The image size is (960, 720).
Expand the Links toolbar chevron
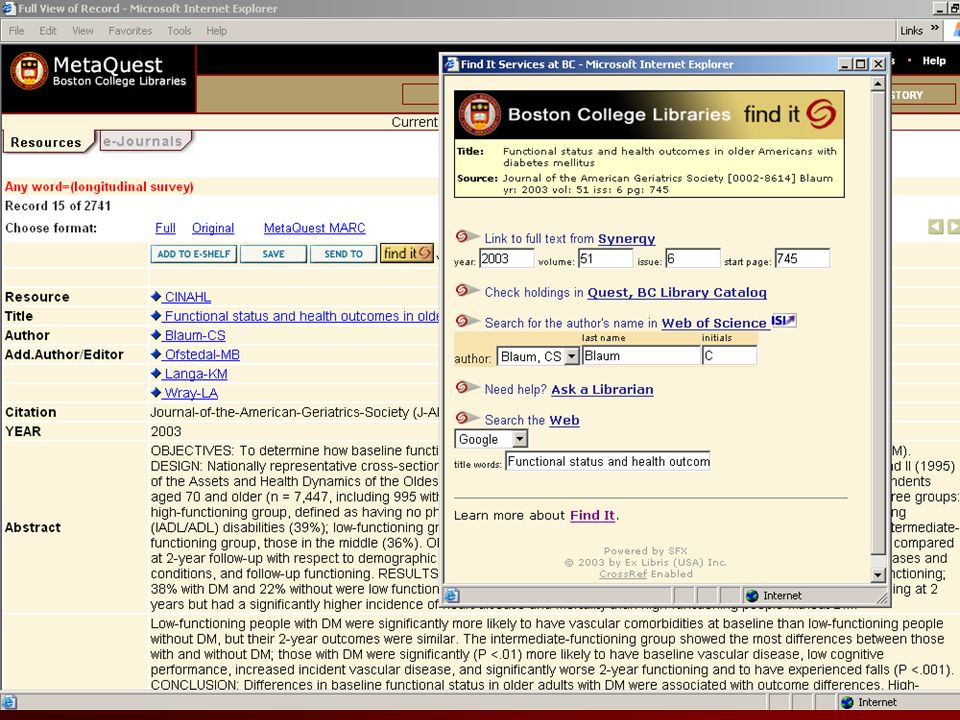pyautogui.click(x=934, y=29)
